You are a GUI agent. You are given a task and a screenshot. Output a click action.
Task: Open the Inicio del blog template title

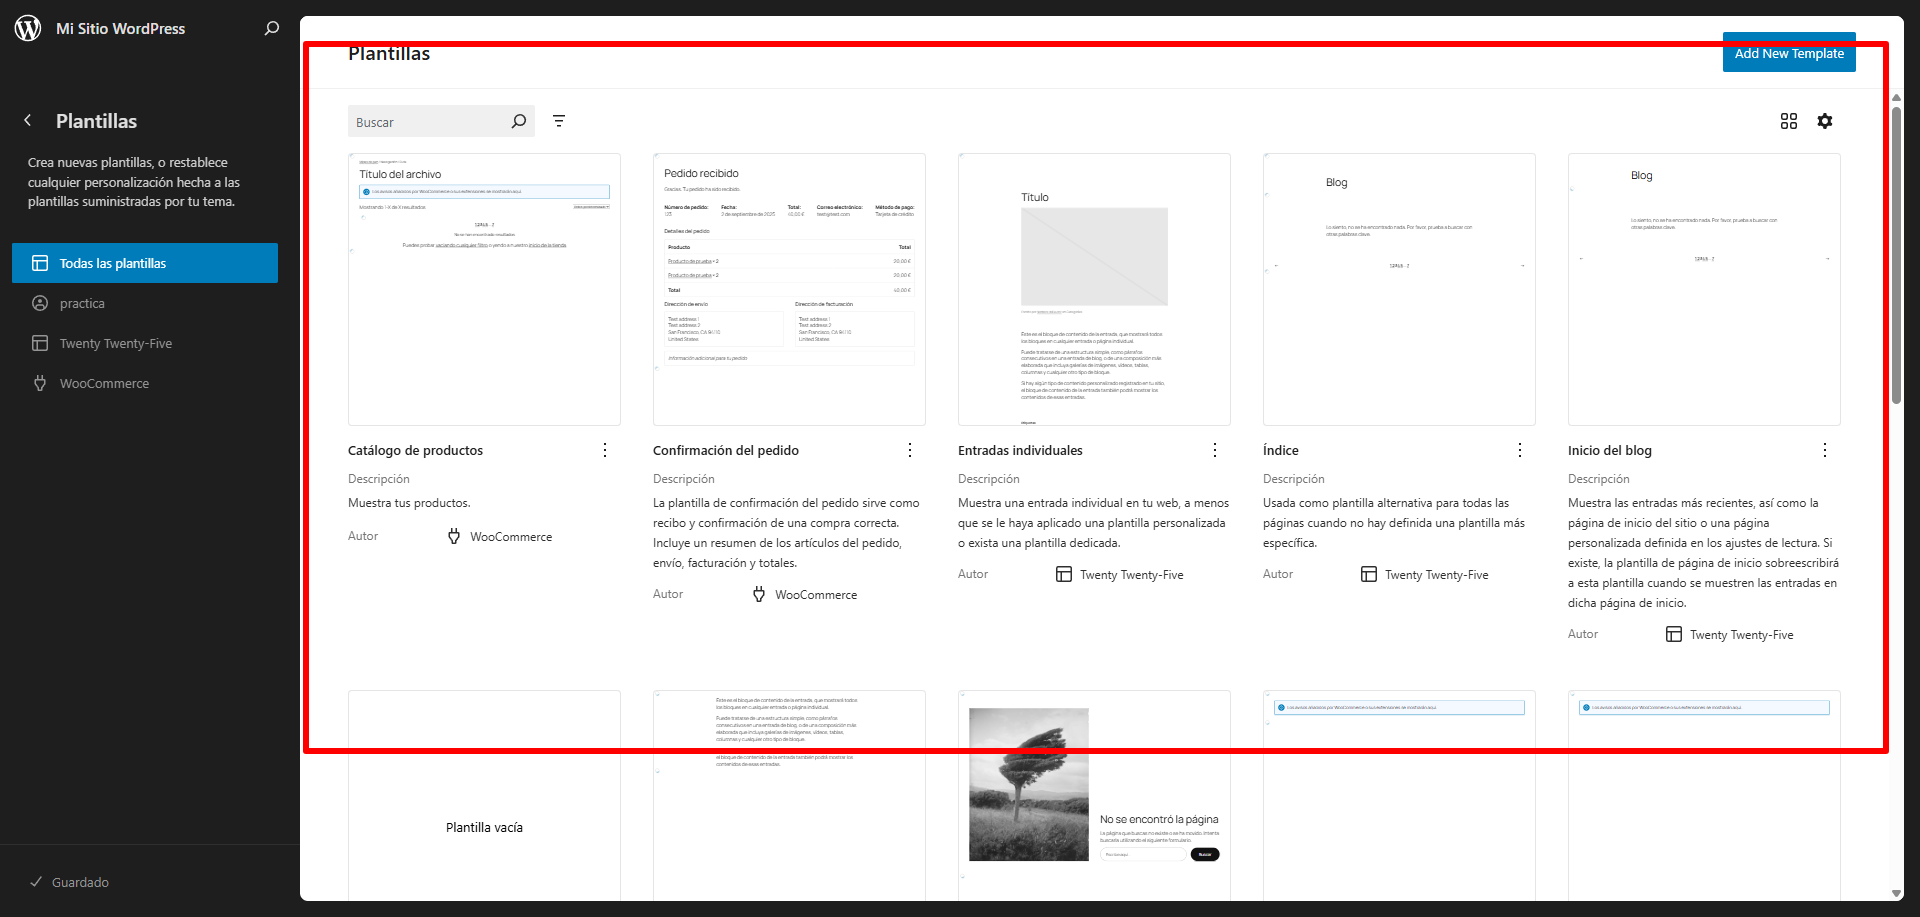[x=1609, y=450]
